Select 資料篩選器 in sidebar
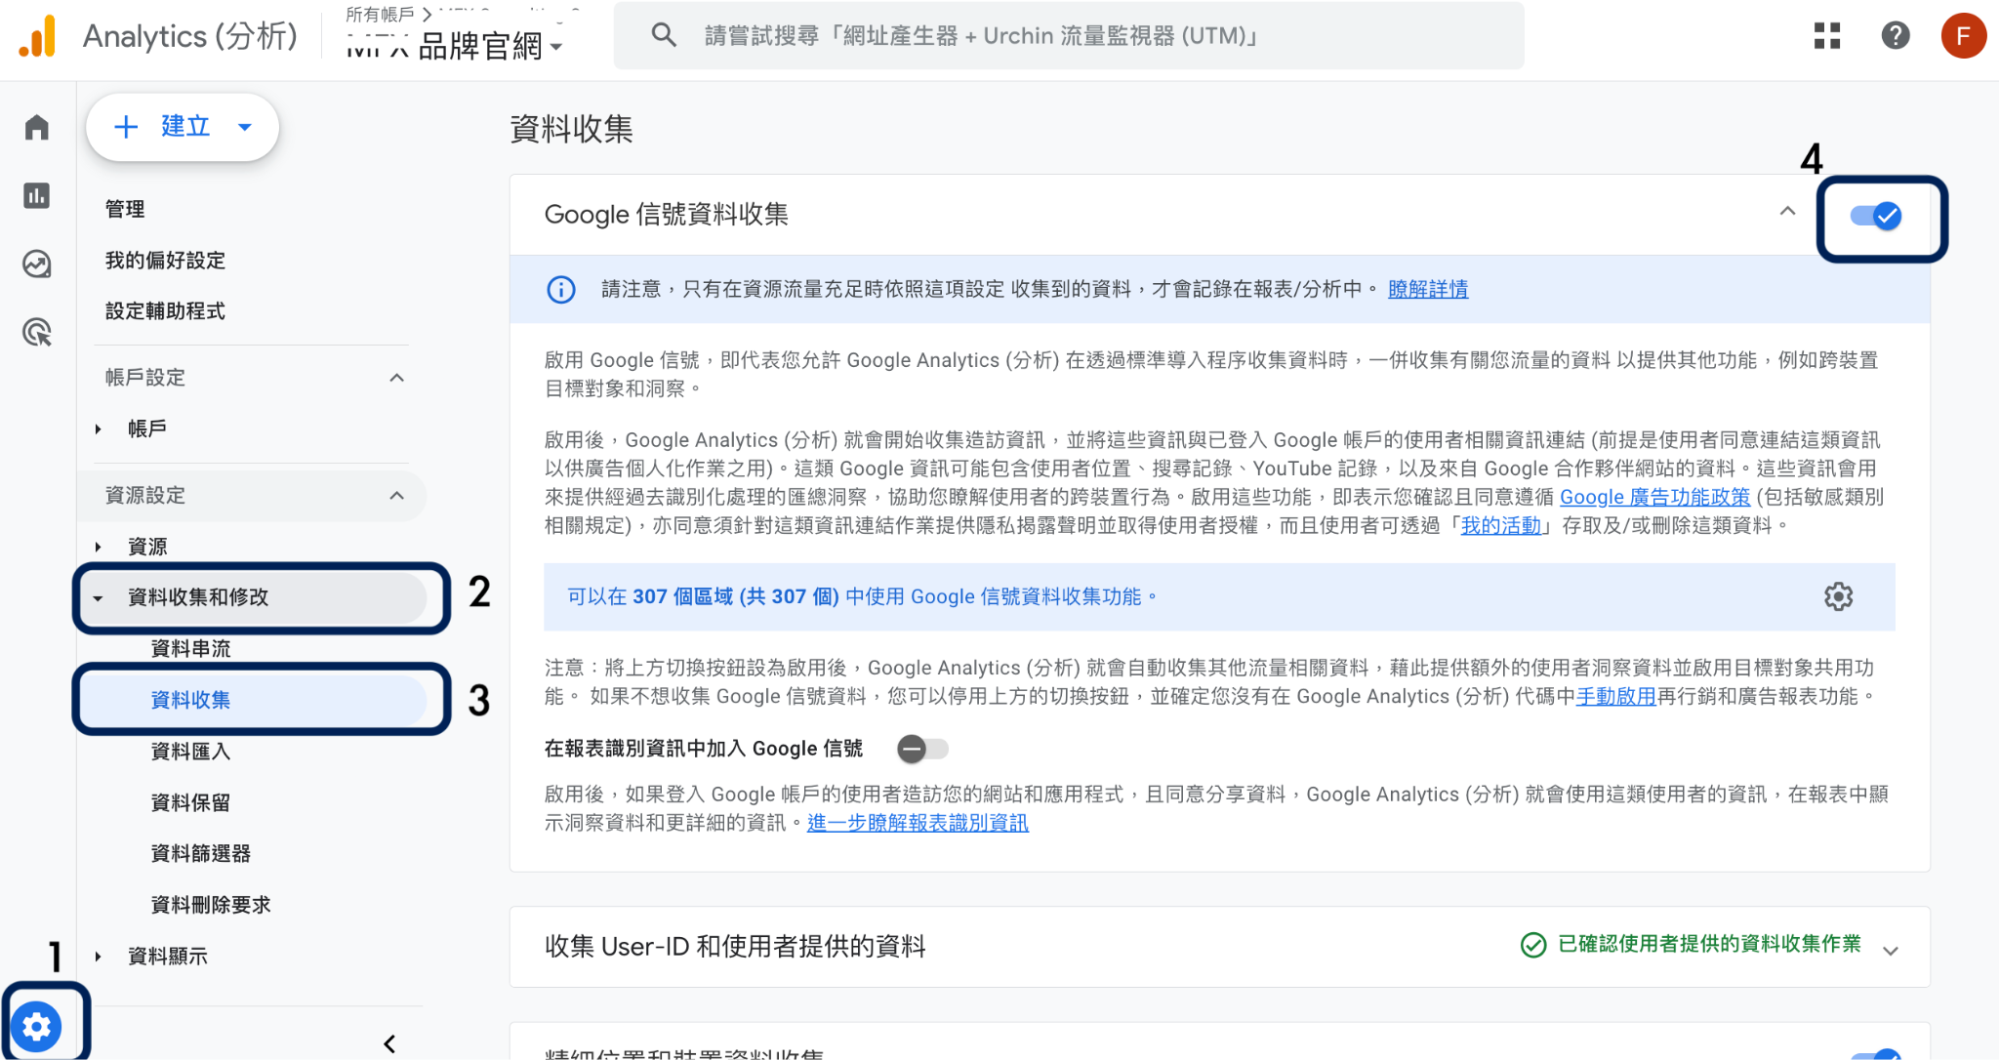The image size is (1999, 1061). 200,853
